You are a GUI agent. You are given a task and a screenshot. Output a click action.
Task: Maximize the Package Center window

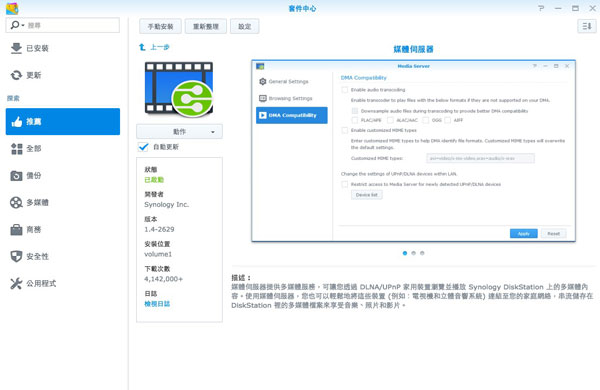575,8
